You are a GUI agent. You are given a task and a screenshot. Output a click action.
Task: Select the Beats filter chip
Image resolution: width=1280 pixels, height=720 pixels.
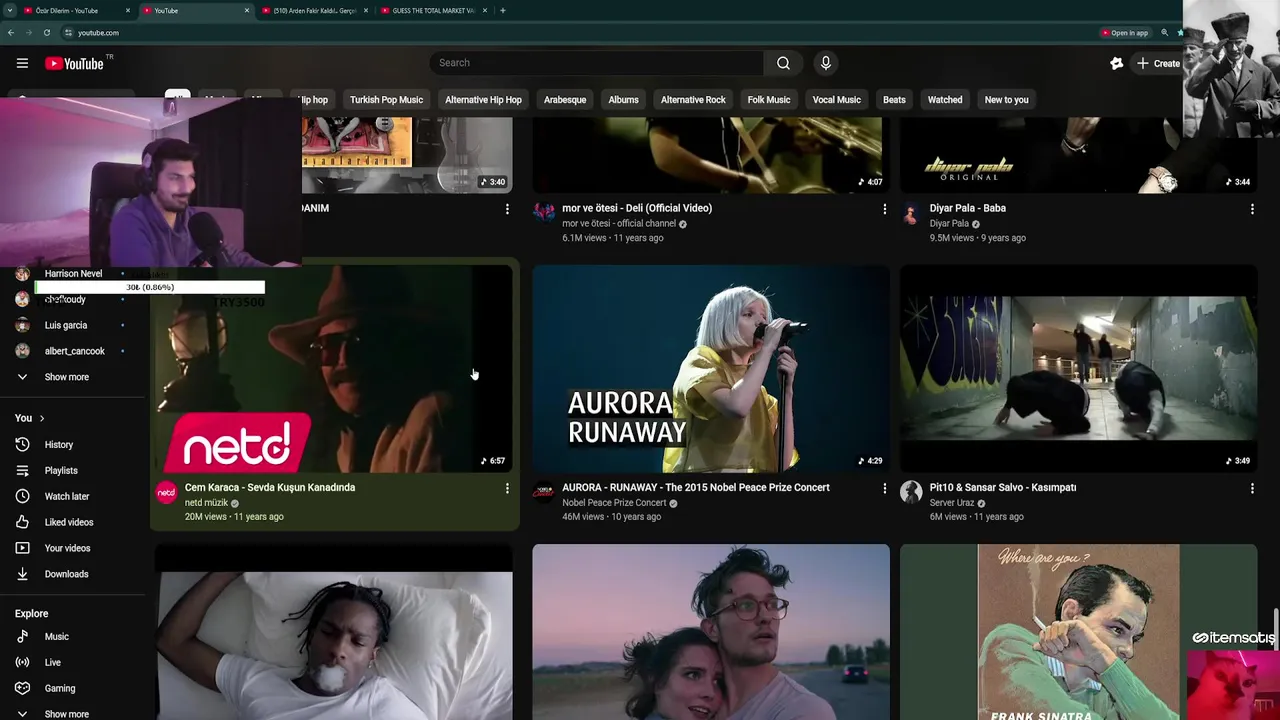(894, 100)
